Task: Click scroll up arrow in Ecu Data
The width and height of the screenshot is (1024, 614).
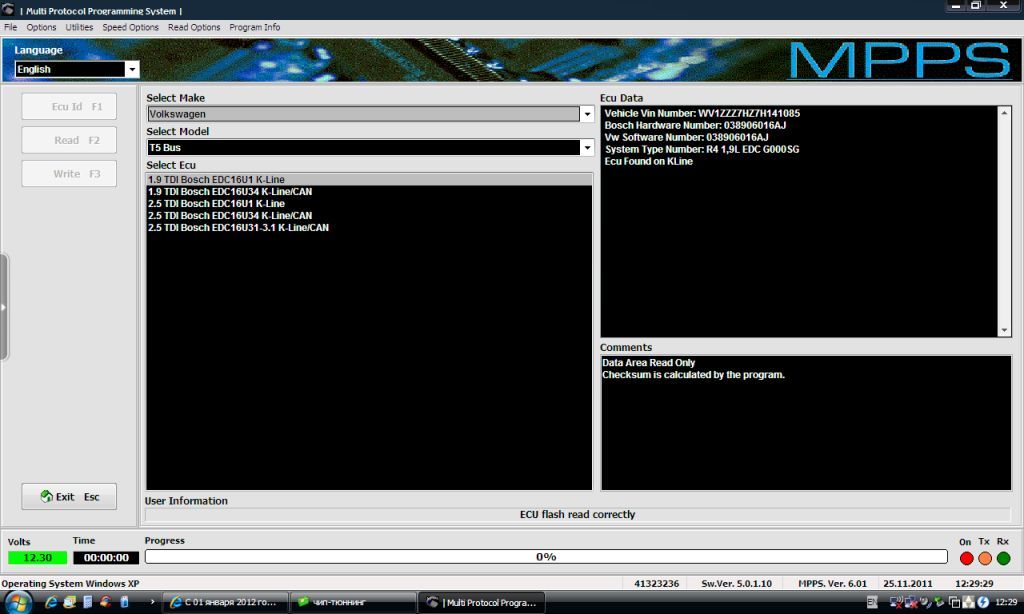Action: pyautogui.click(x=1004, y=113)
